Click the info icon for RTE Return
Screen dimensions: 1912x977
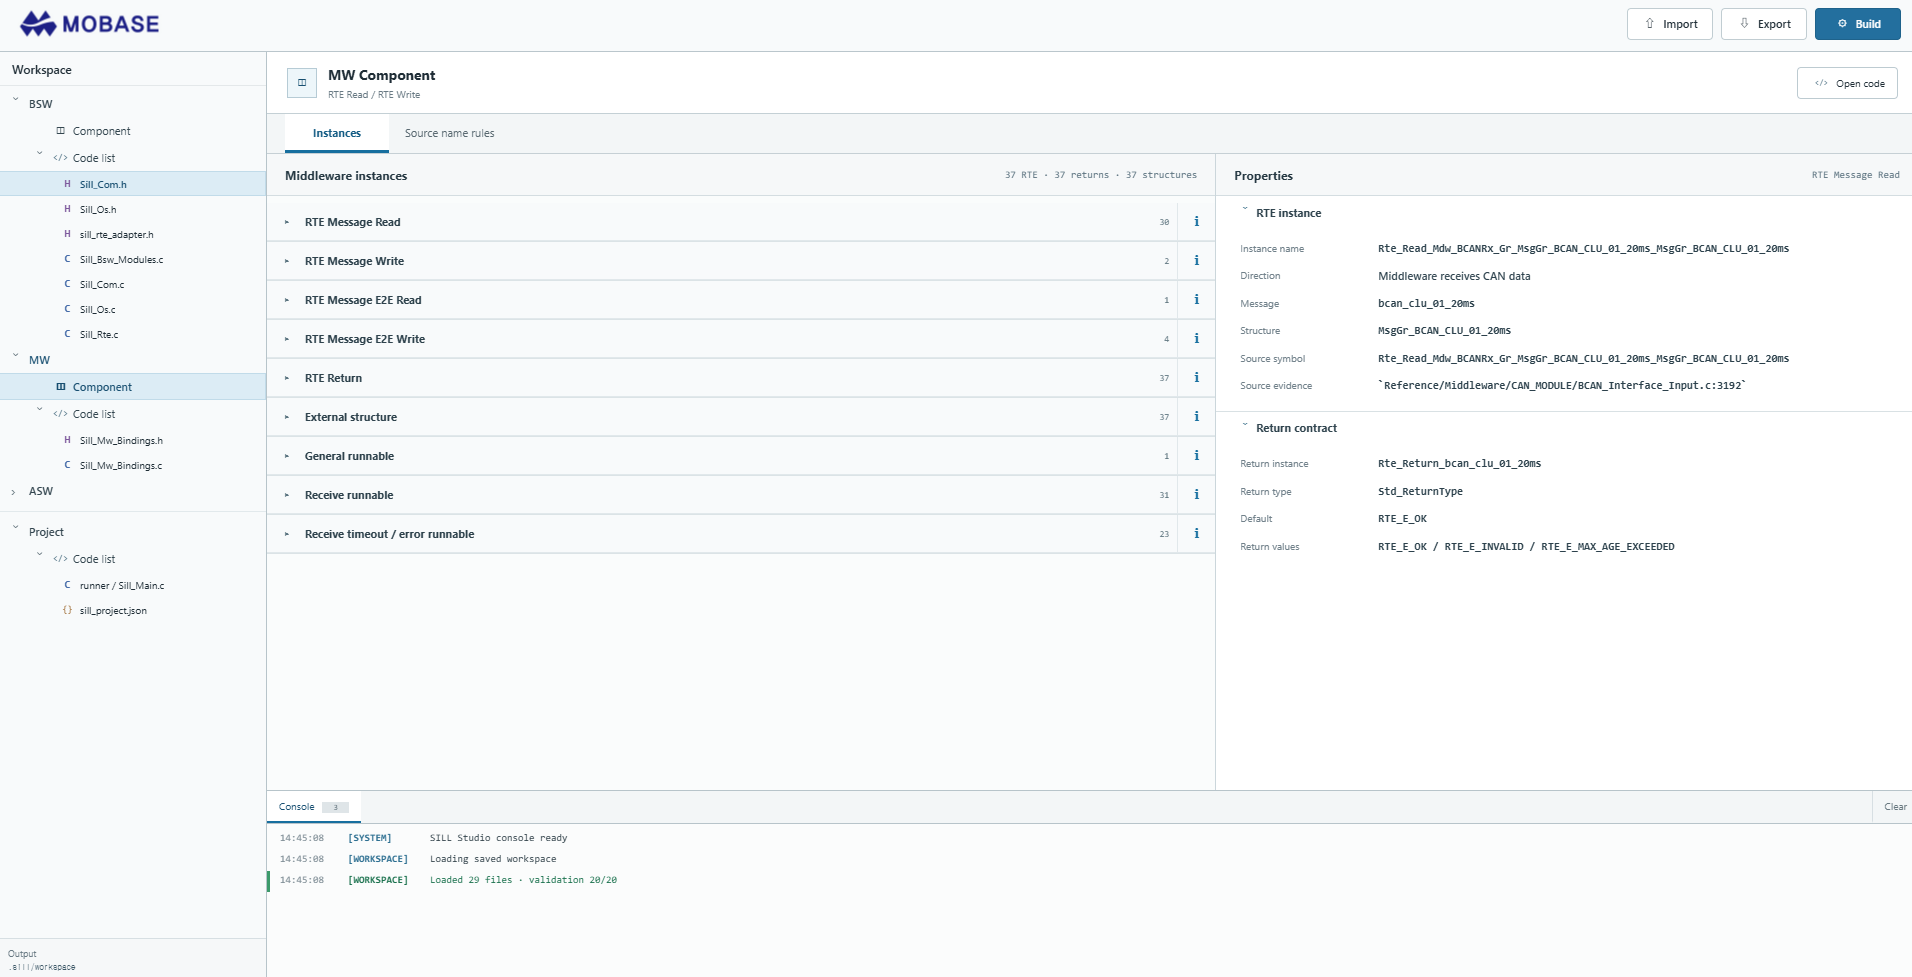pyautogui.click(x=1196, y=378)
